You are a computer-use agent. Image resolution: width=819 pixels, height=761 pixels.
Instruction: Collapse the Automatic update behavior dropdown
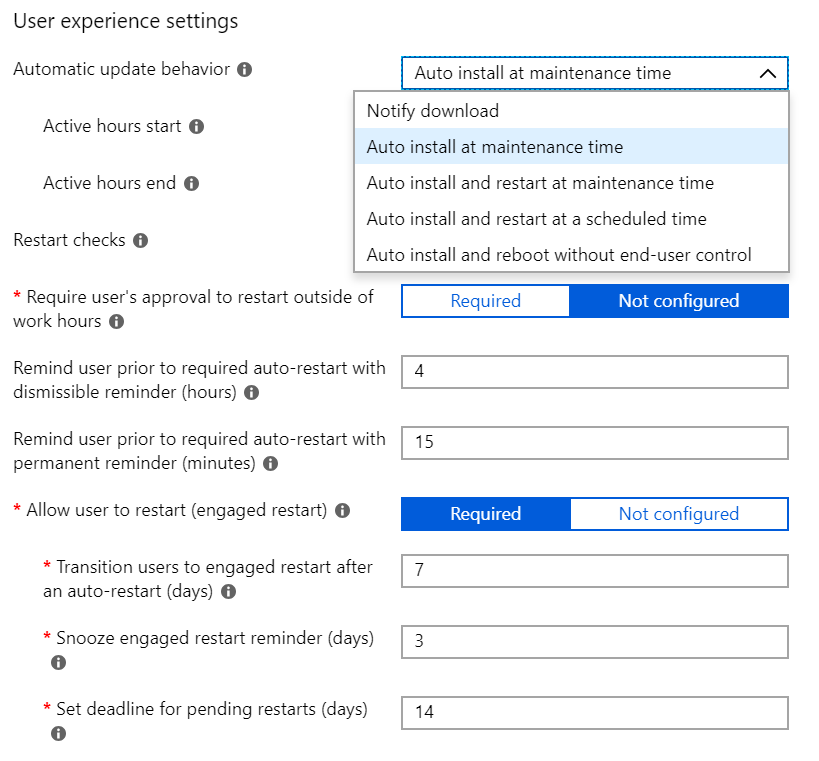[x=768, y=72]
